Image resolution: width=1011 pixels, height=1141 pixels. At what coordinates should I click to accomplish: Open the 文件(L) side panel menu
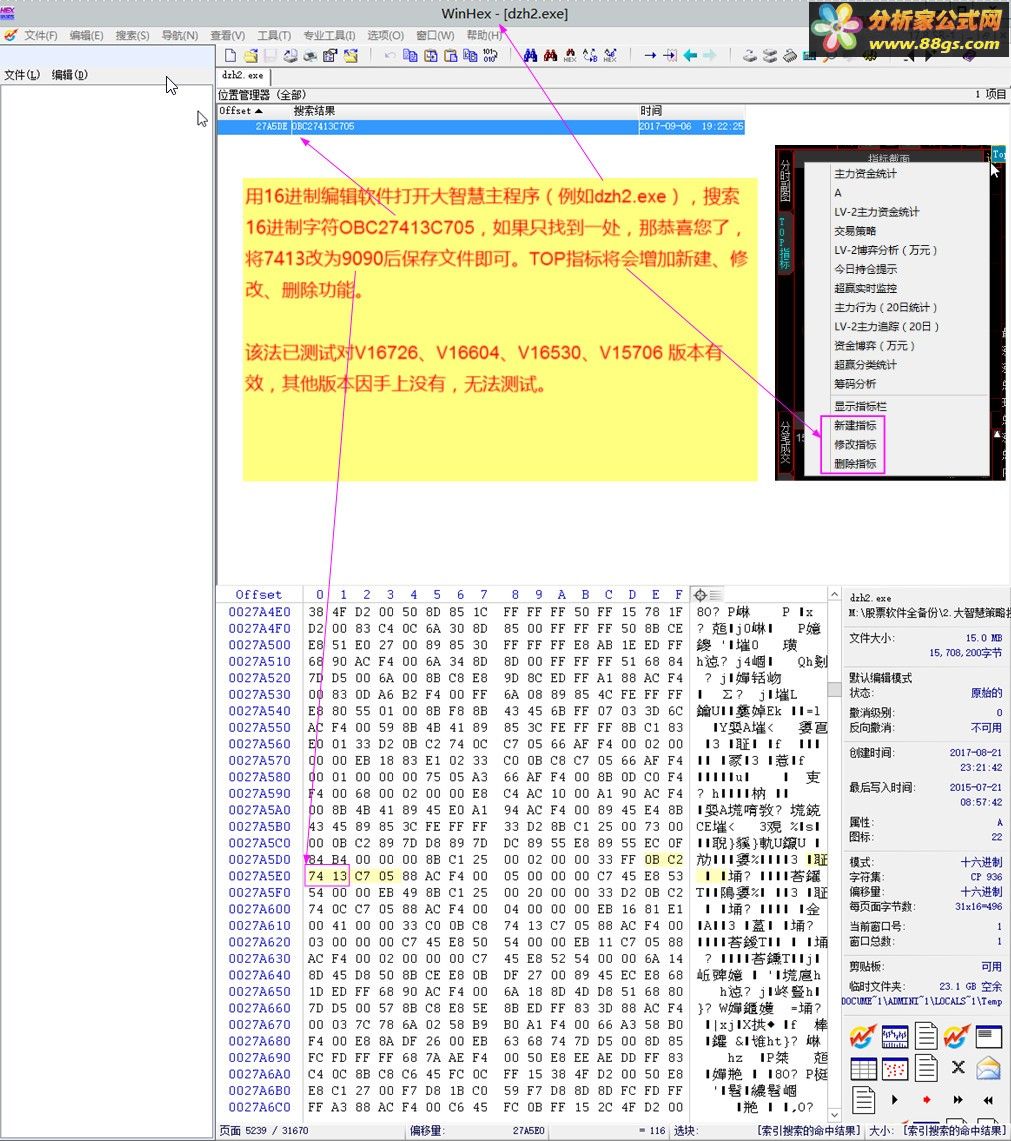click(x=22, y=75)
